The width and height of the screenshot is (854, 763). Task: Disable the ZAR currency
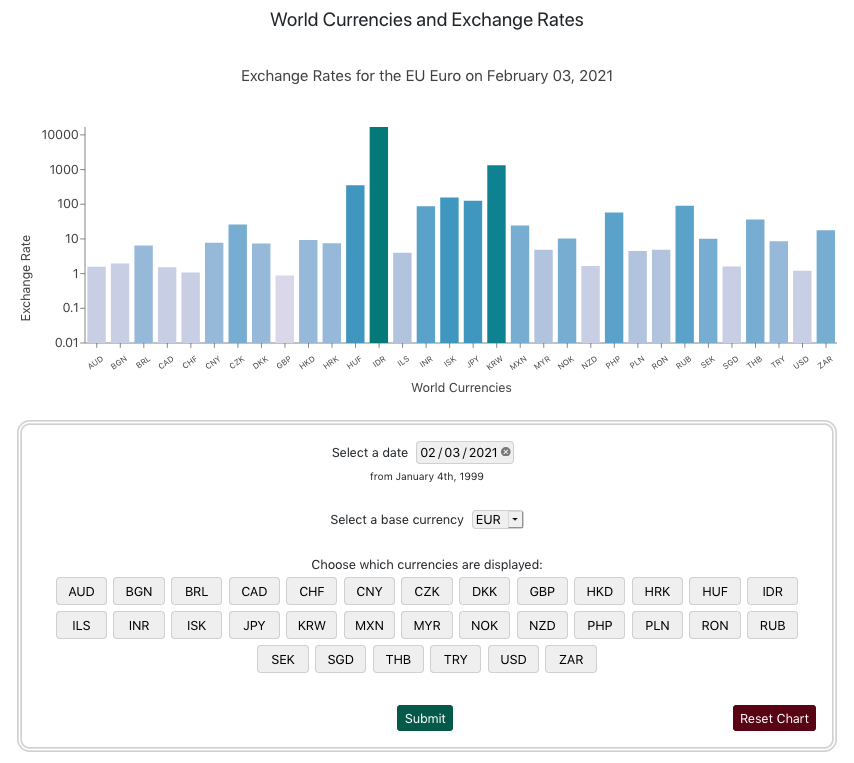571,659
